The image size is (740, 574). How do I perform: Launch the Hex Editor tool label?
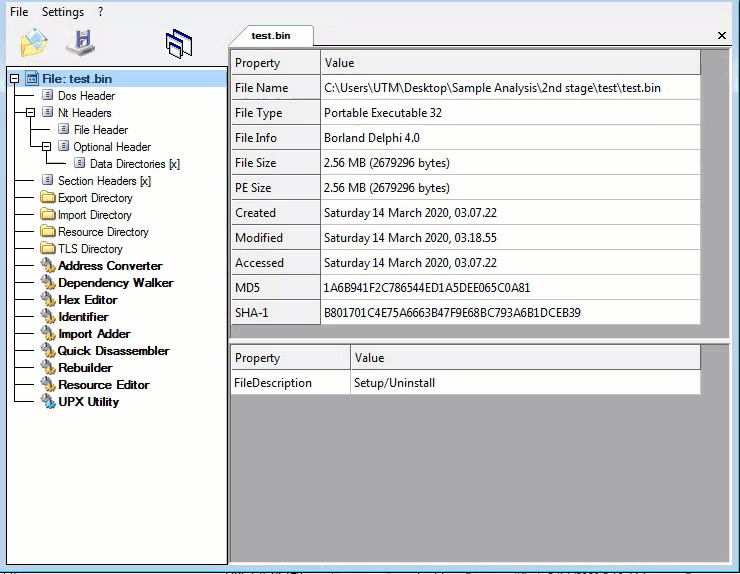[x=88, y=300]
